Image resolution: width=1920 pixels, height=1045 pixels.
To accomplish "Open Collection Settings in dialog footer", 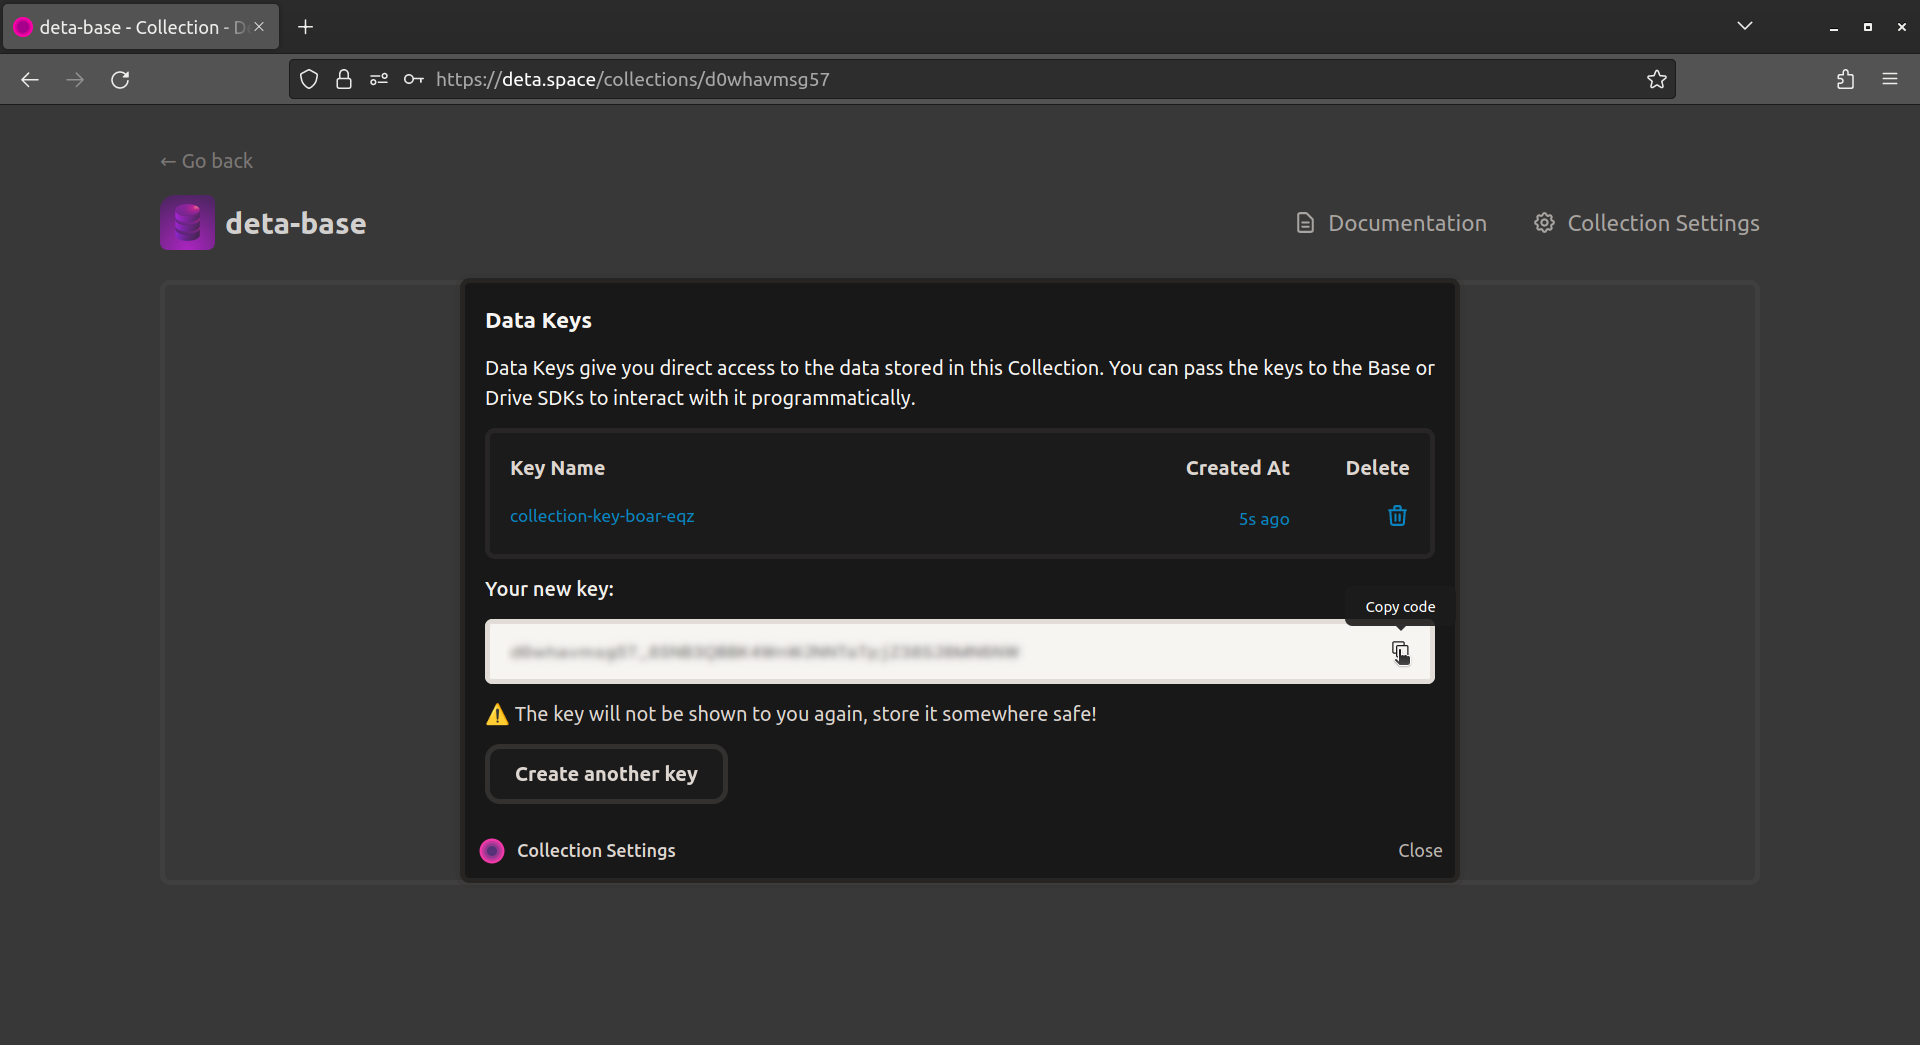I will tap(596, 850).
